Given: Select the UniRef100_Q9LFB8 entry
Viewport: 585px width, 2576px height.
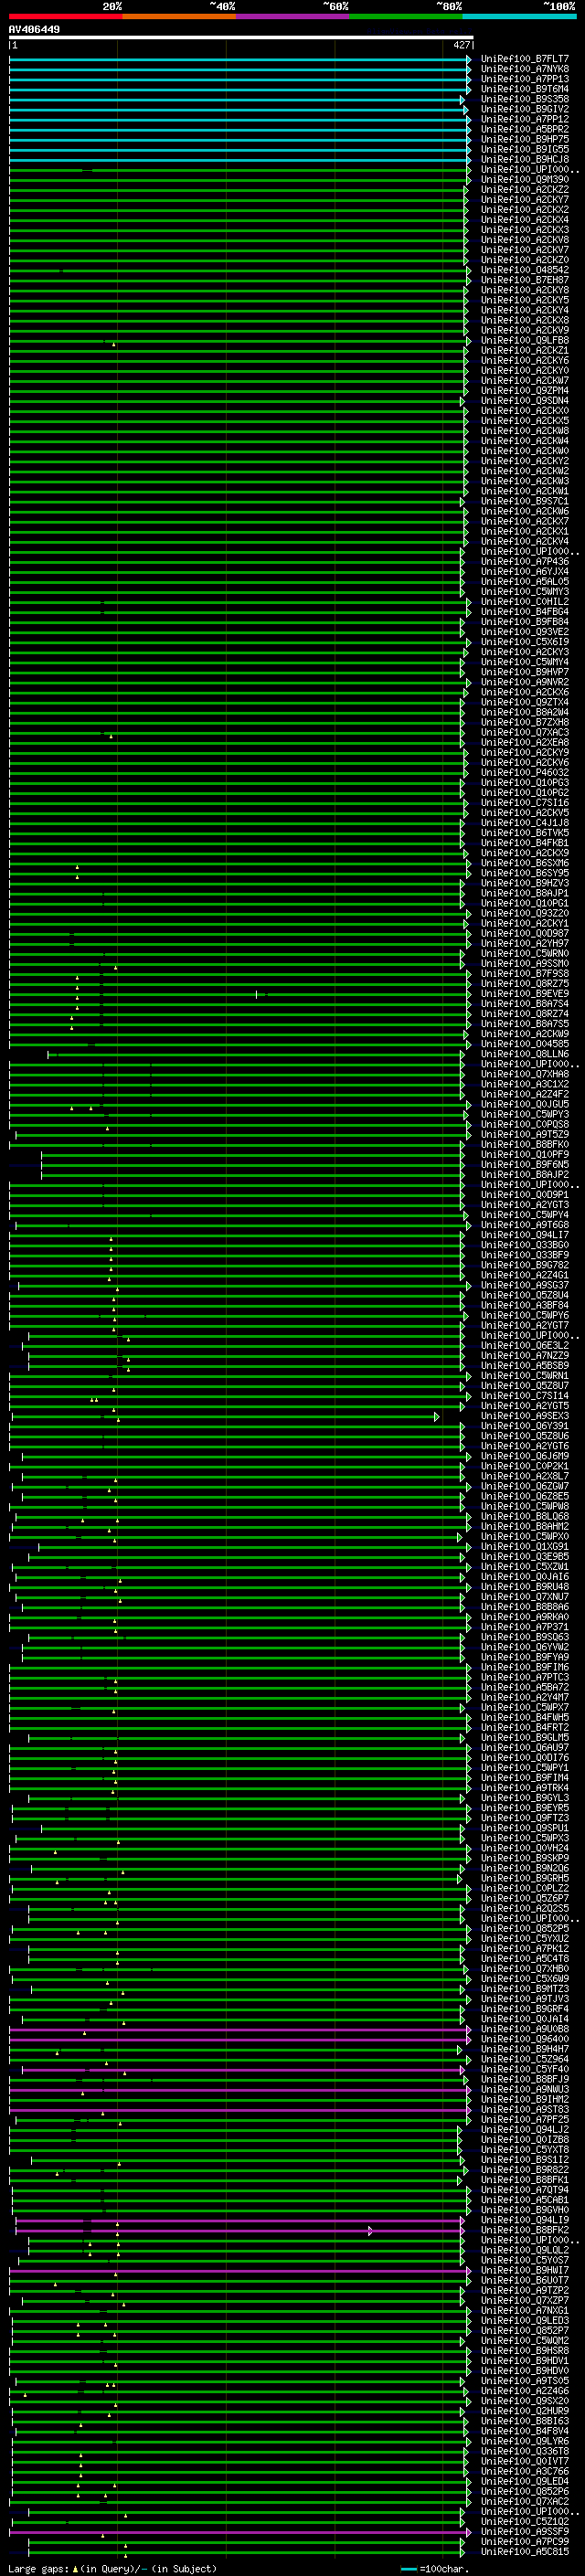Looking at the screenshot, I should 524,340.
